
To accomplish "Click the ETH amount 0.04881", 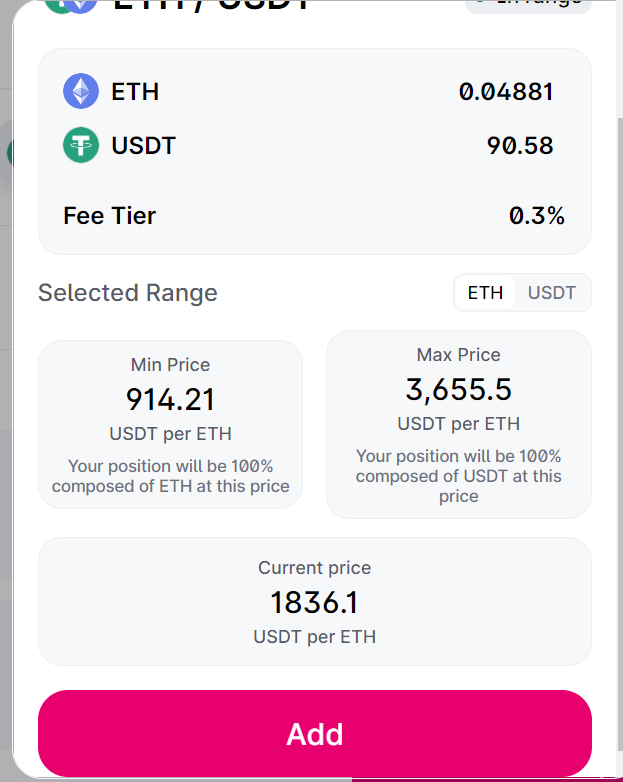I will coord(506,92).
